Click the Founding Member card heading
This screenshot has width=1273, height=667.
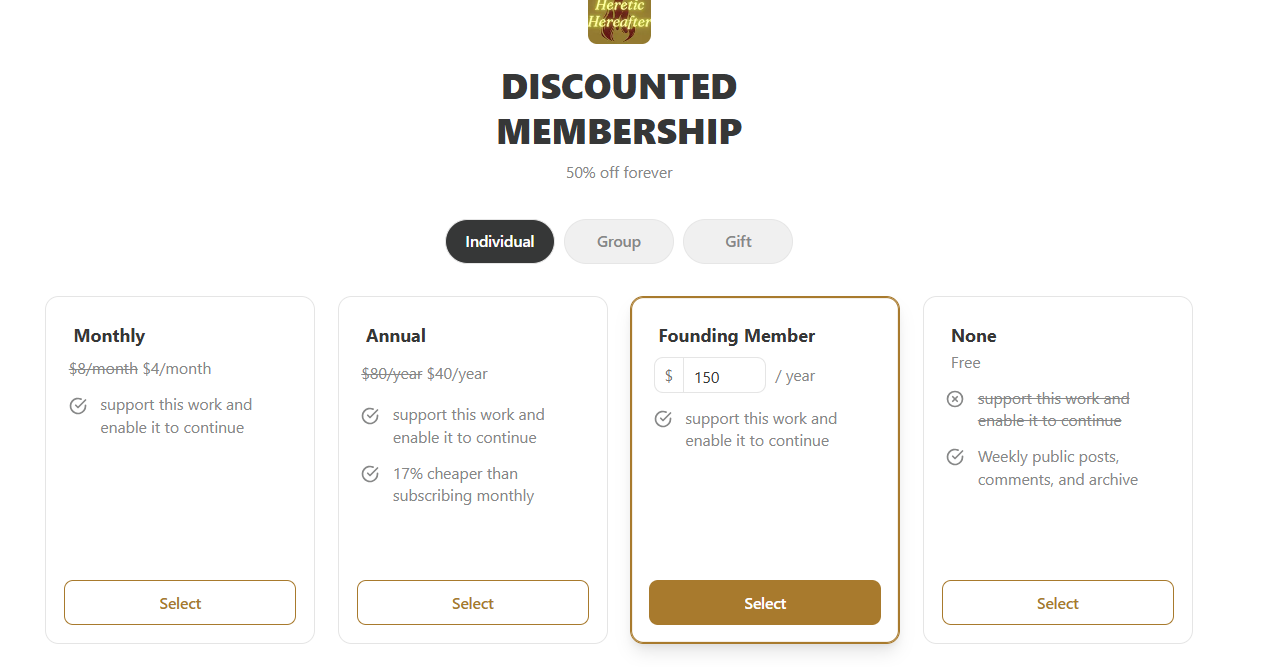click(737, 336)
